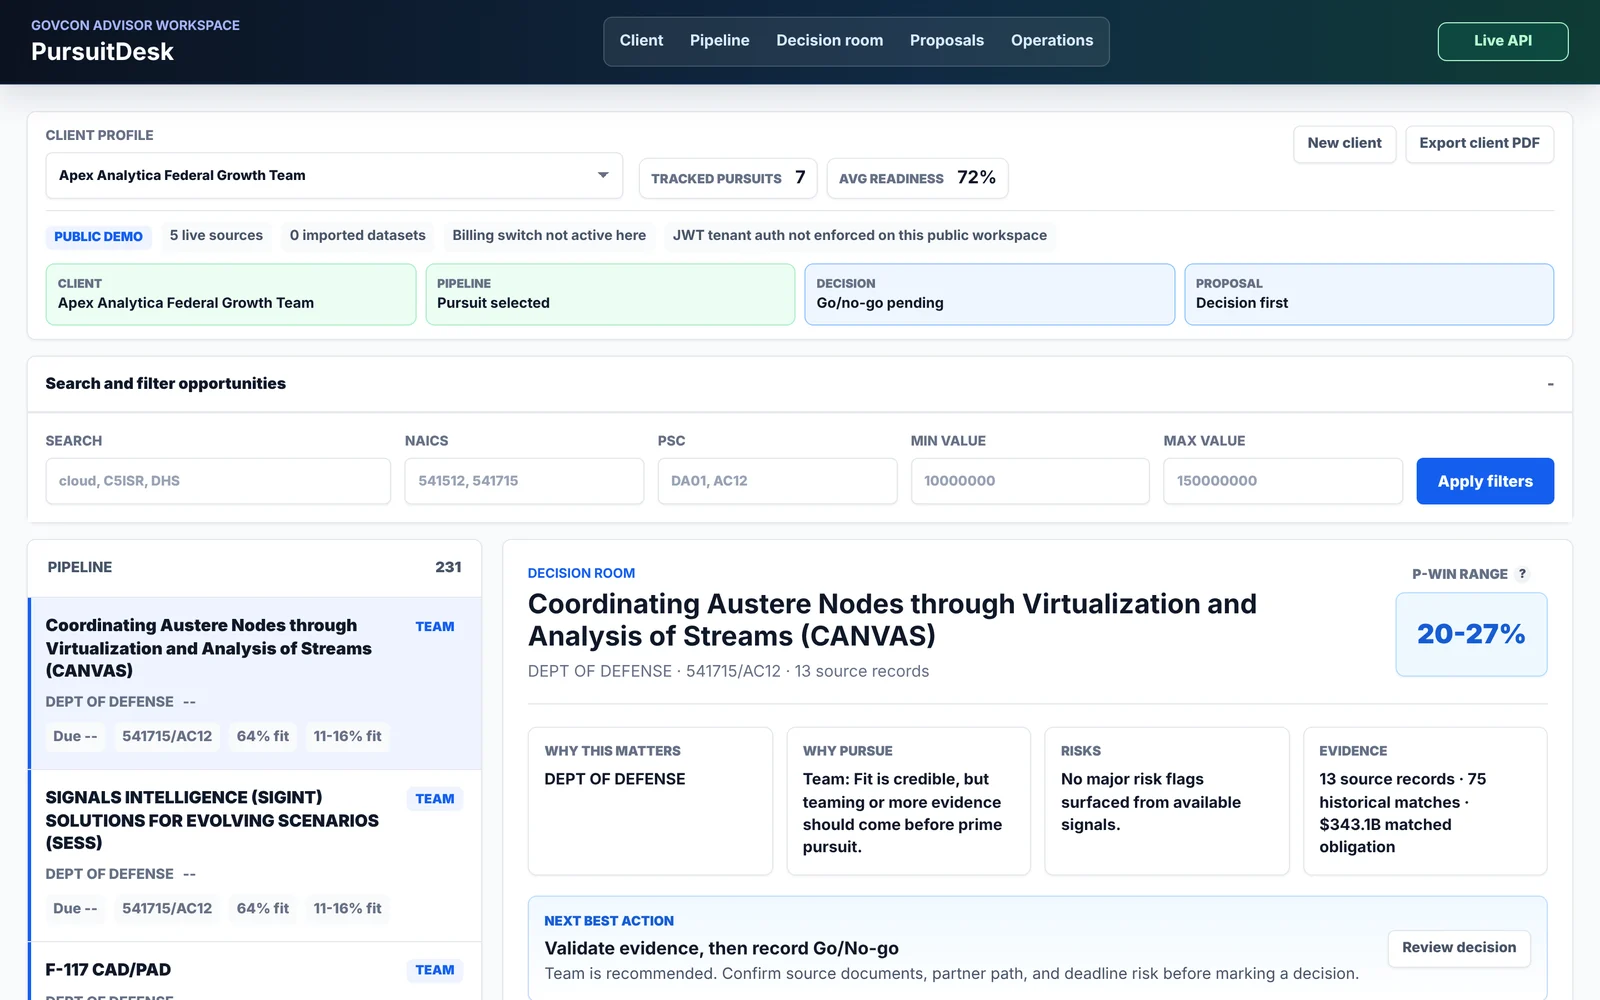Open the Proposal 'Decision first' step card
1600x1000 pixels.
point(1369,294)
